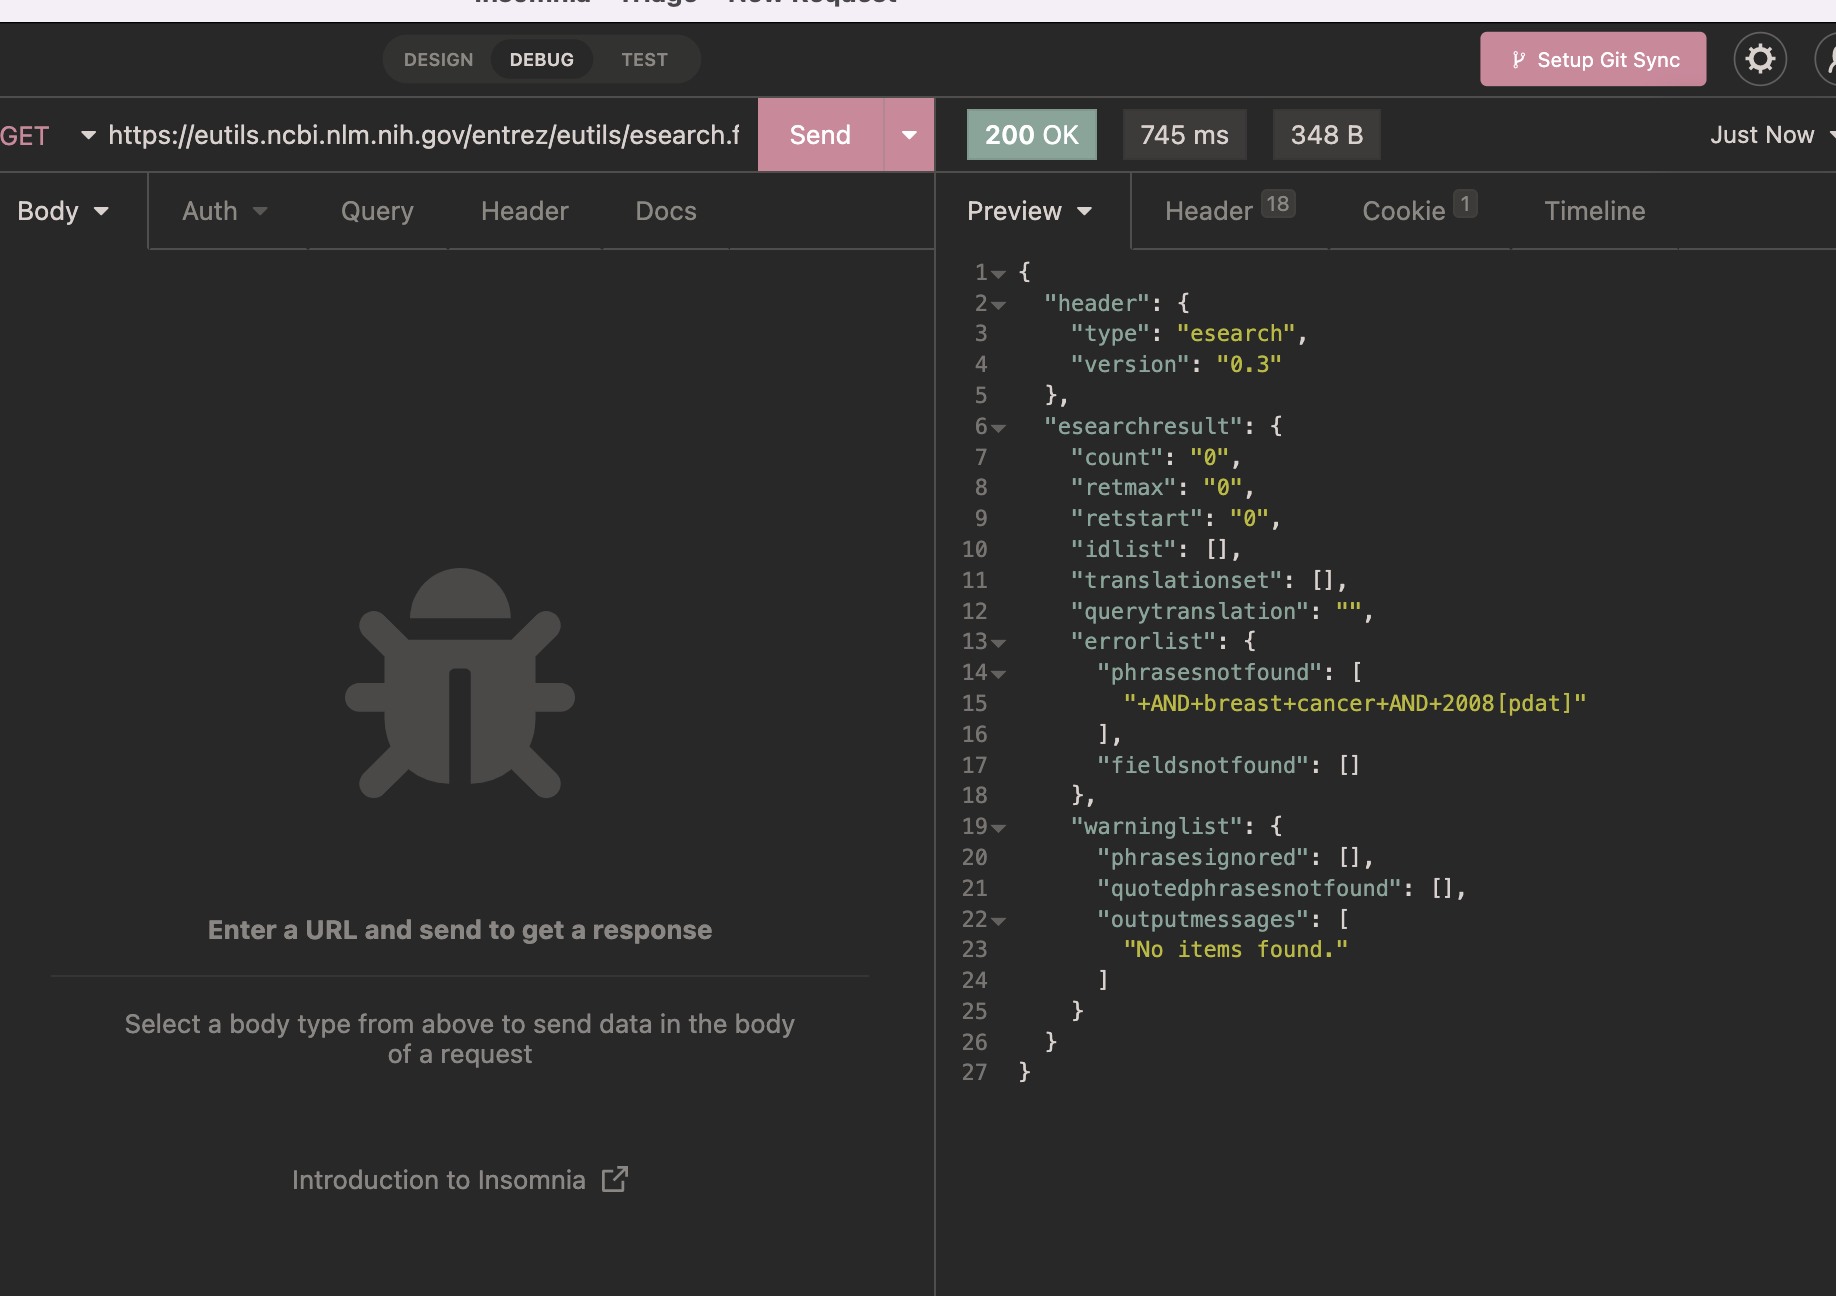This screenshot has height=1296, width=1836.
Task: Select the DEBUG activity toggle
Action: click(542, 60)
